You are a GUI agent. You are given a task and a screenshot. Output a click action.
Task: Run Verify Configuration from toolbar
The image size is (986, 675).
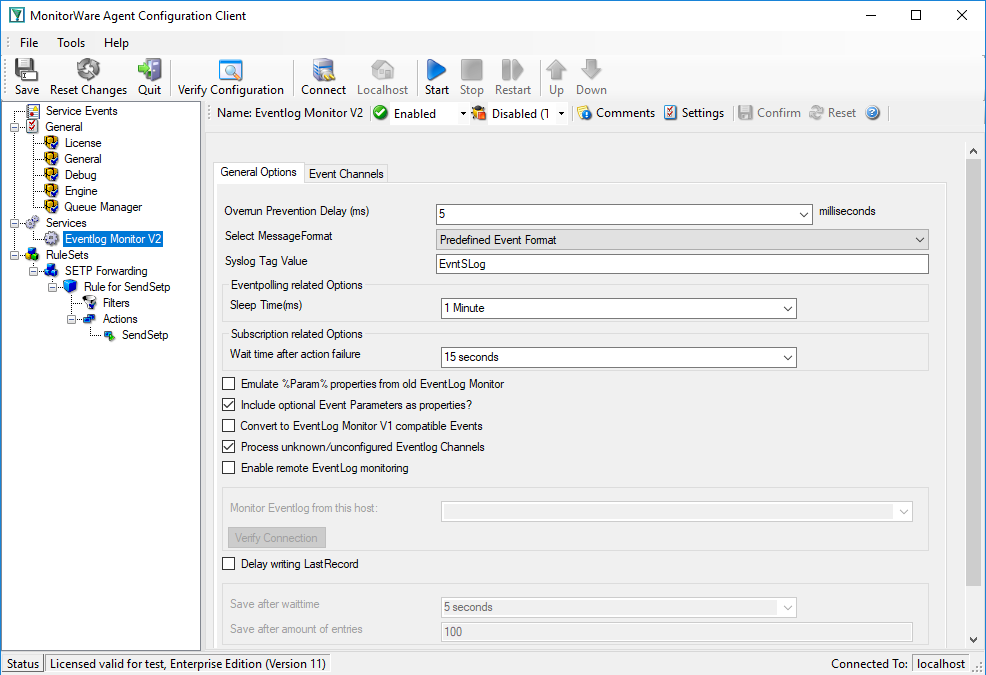coord(231,77)
